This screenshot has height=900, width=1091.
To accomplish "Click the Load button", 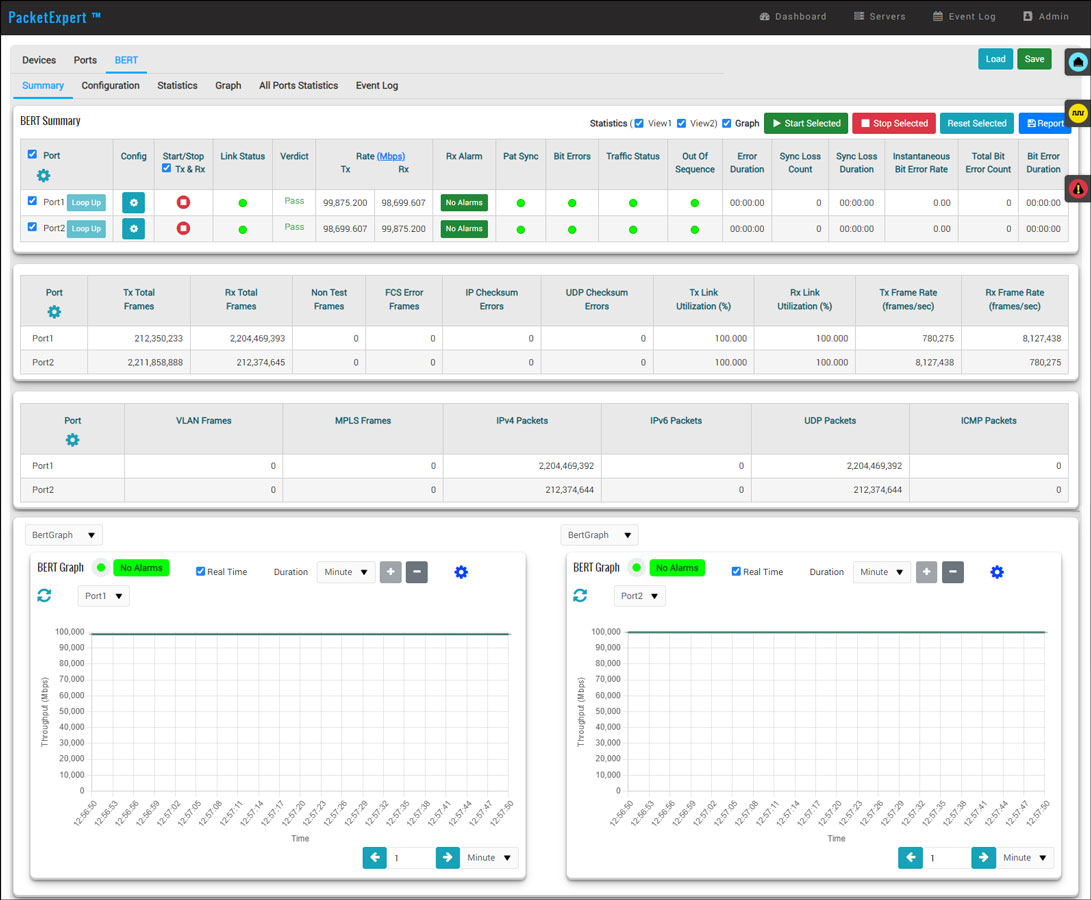I will click(x=996, y=59).
